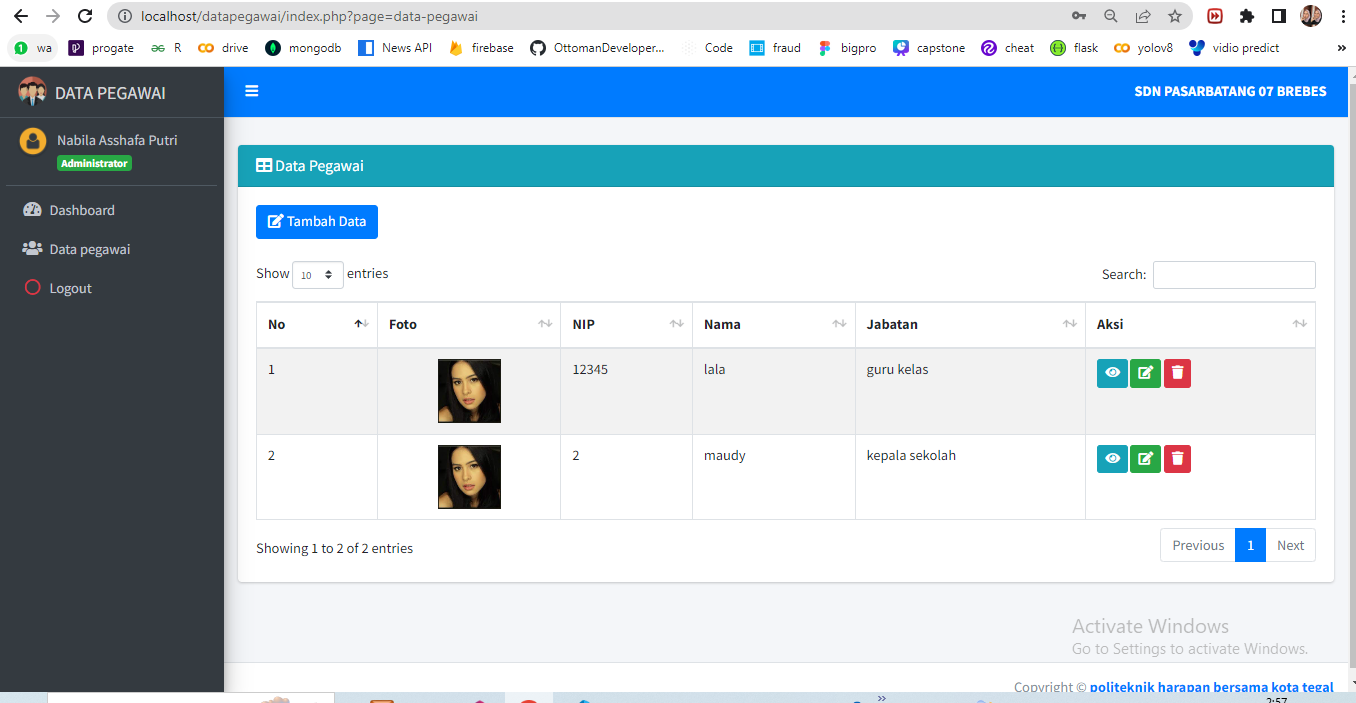Go to Next page of entries
This screenshot has width=1356, height=703.
click(1290, 545)
